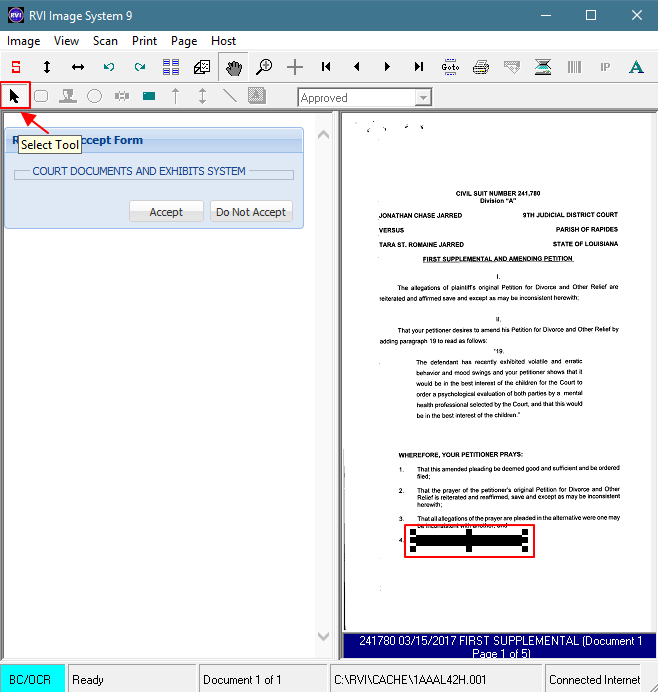
Task: Fit image to width with horizontal arrows
Action: tap(78, 67)
